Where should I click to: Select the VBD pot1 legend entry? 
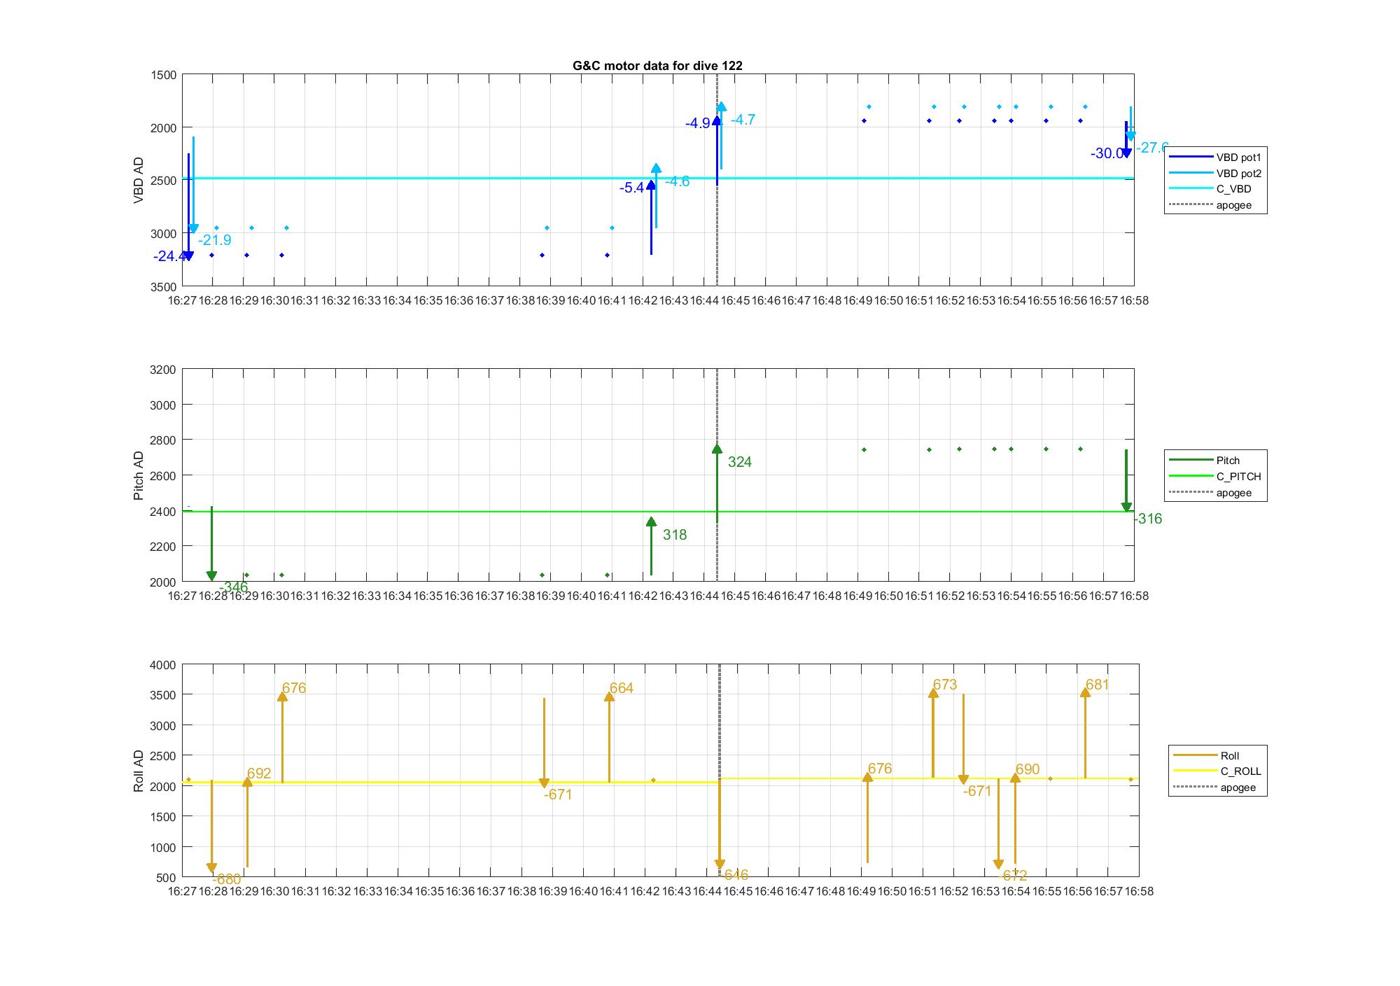(x=1216, y=157)
